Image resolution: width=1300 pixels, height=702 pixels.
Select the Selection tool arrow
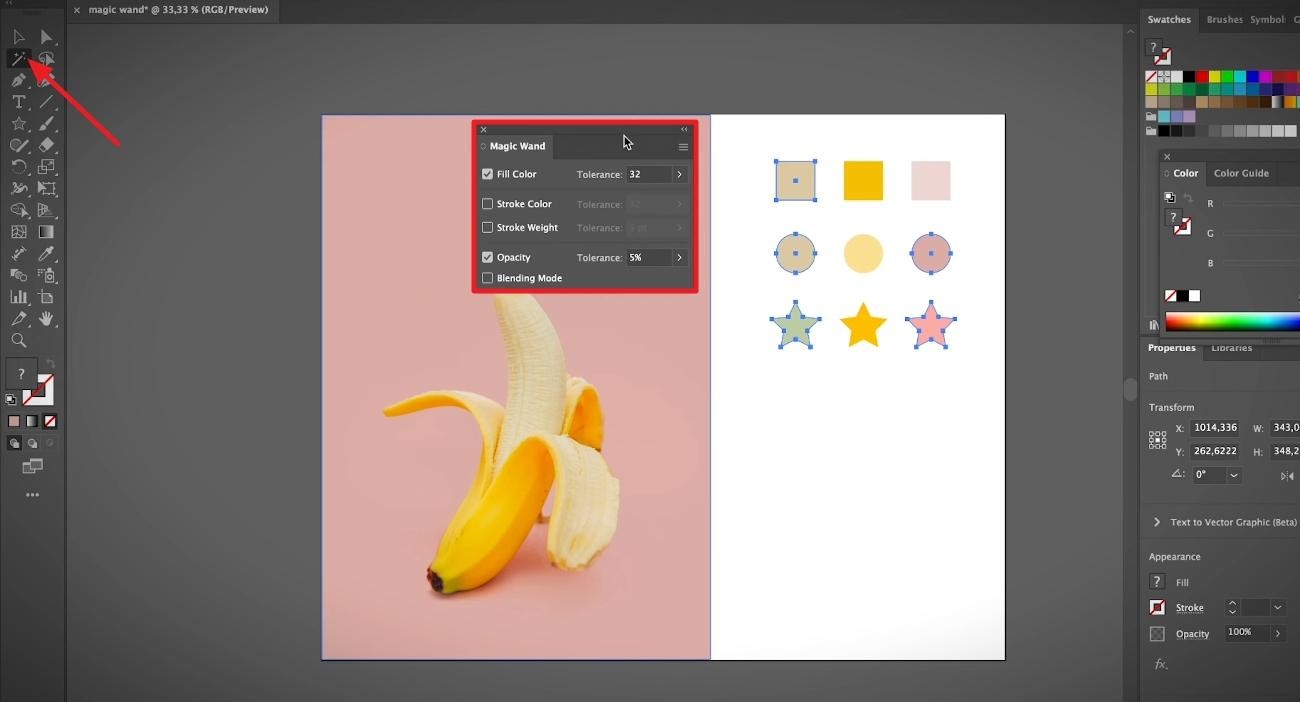pos(19,37)
